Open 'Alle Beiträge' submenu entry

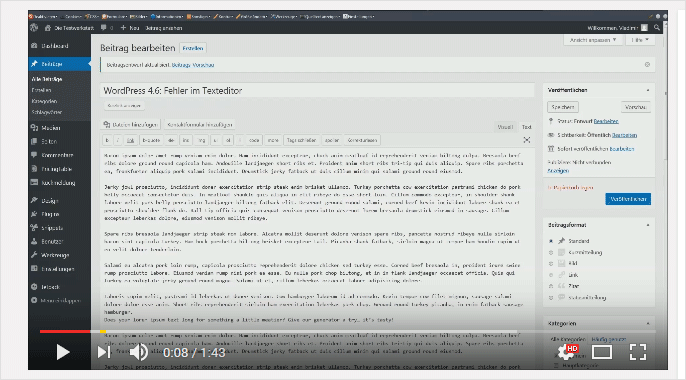(x=47, y=79)
